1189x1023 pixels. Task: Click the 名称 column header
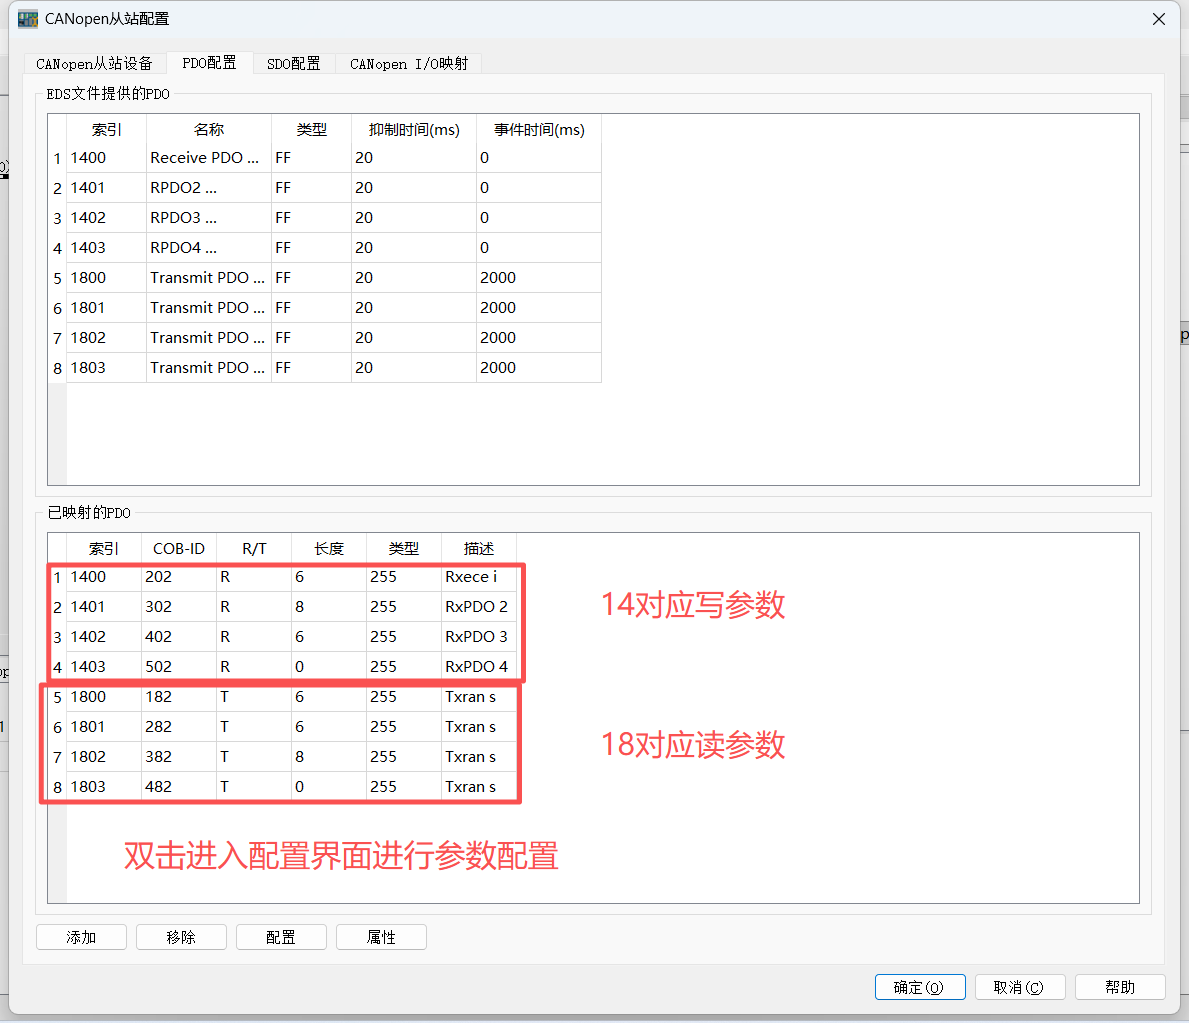(x=209, y=130)
